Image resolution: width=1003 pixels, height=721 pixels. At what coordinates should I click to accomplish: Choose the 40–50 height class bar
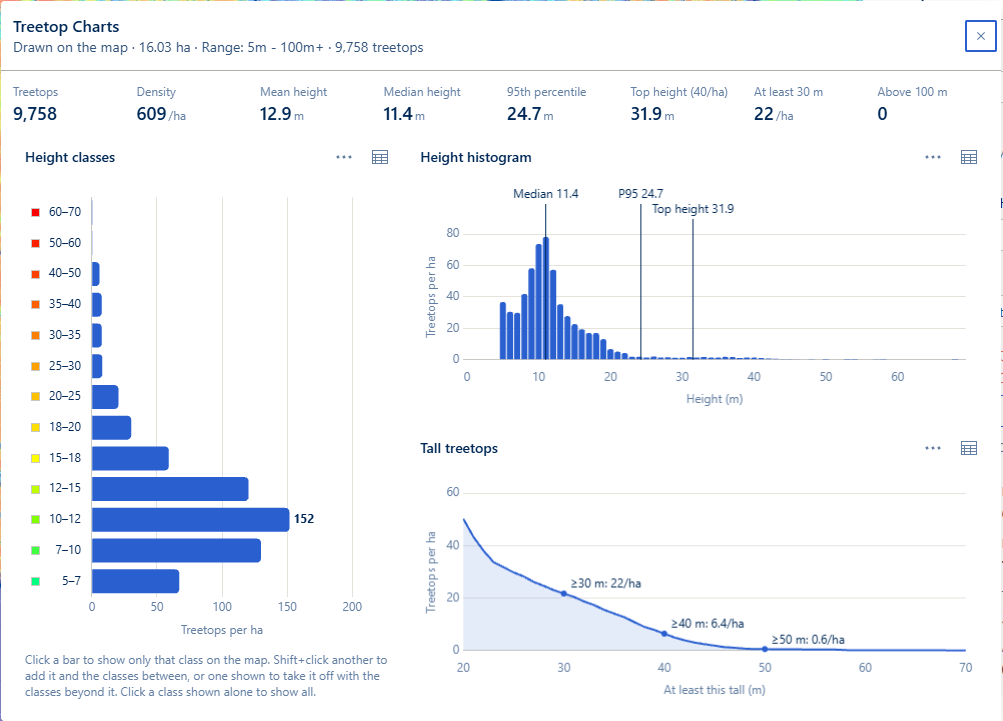[96, 274]
